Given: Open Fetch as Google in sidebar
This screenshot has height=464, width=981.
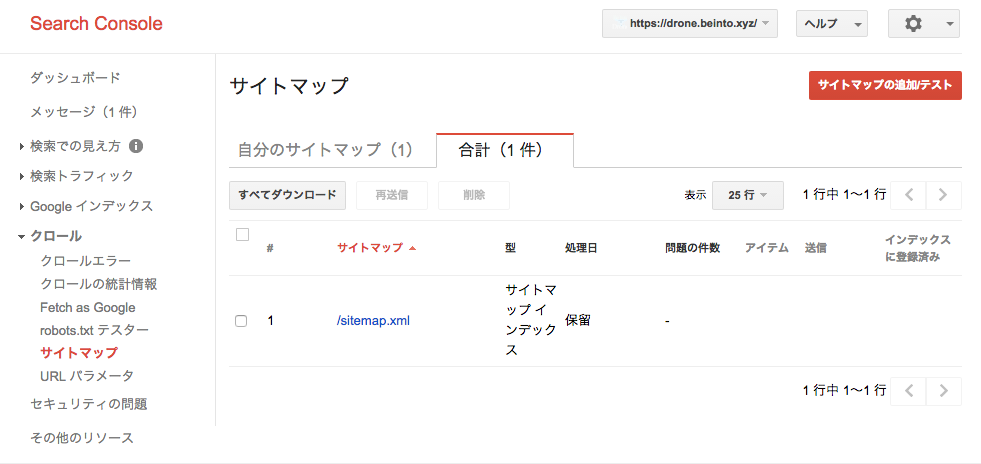Looking at the screenshot, I should 88,308.
